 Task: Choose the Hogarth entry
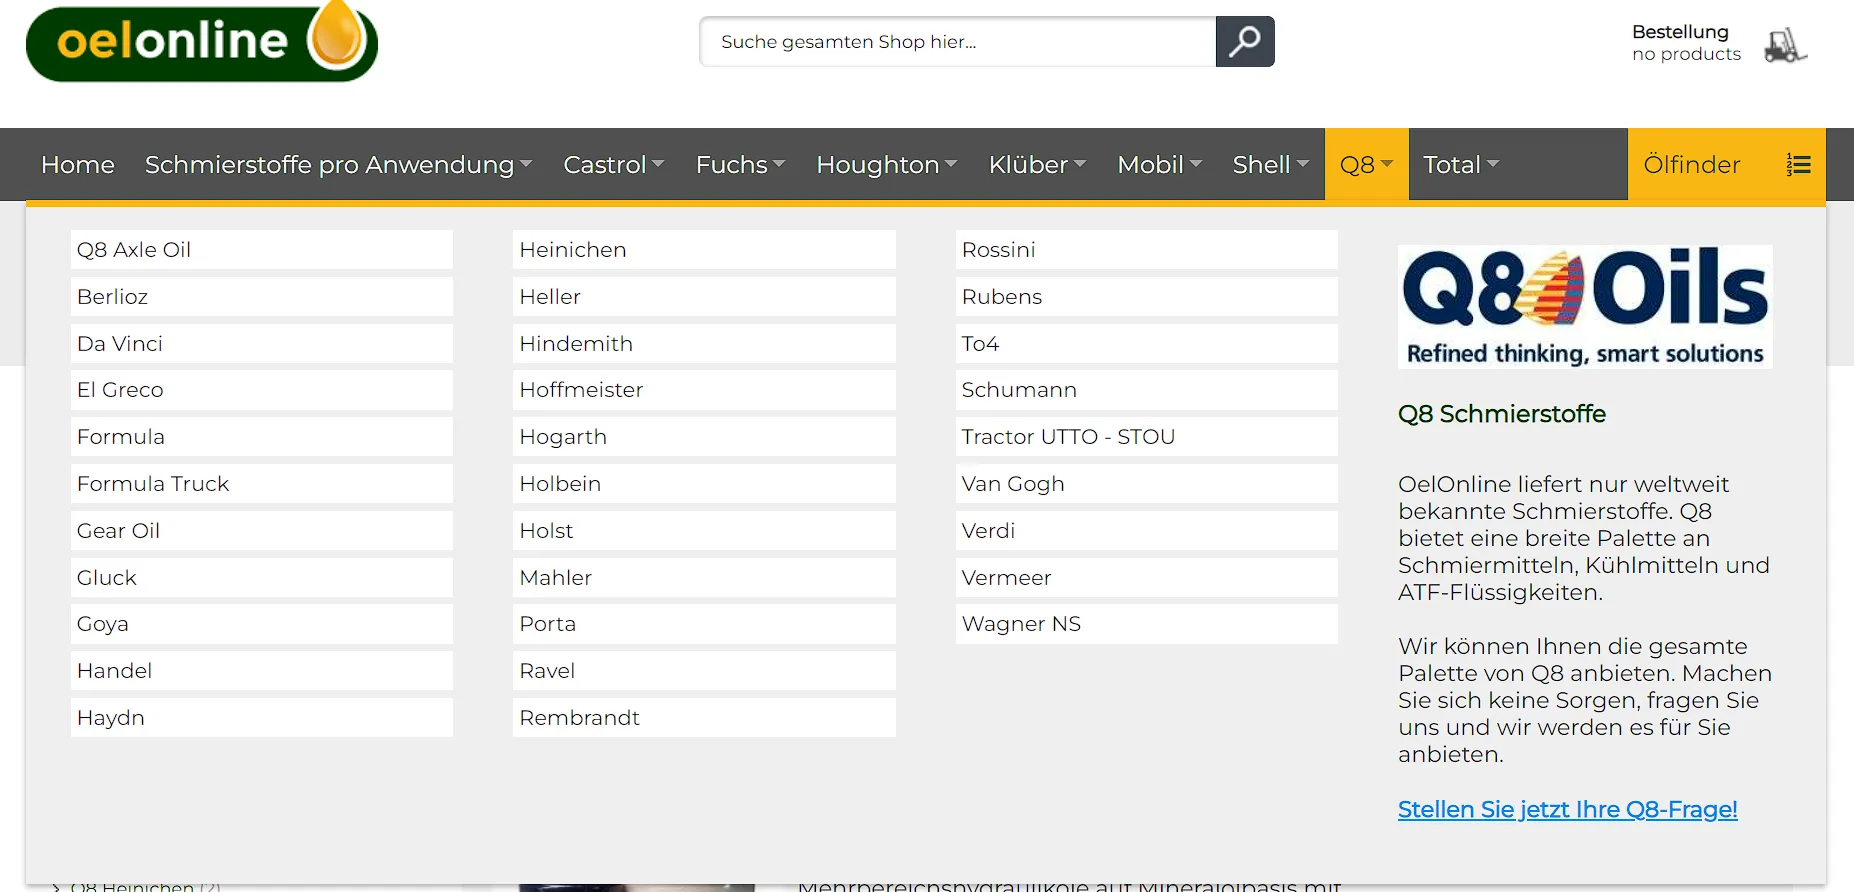pyautogui.click(x=704, y=437)
